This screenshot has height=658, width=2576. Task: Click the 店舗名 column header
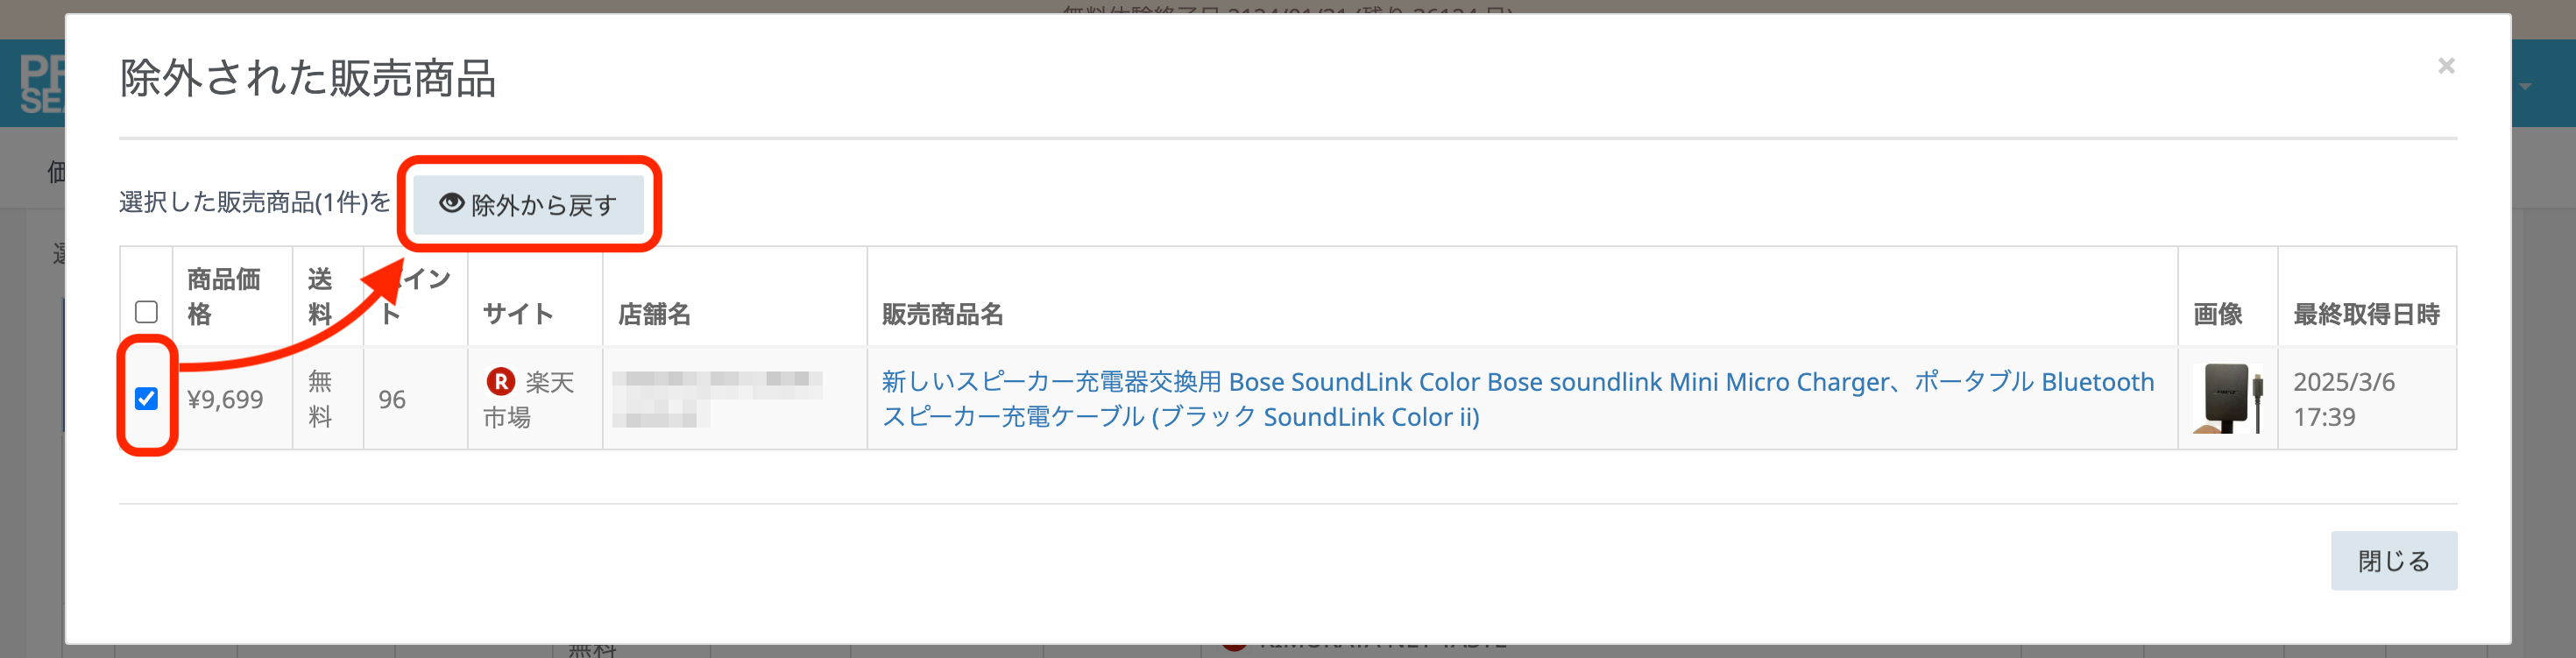pos(654,314)
